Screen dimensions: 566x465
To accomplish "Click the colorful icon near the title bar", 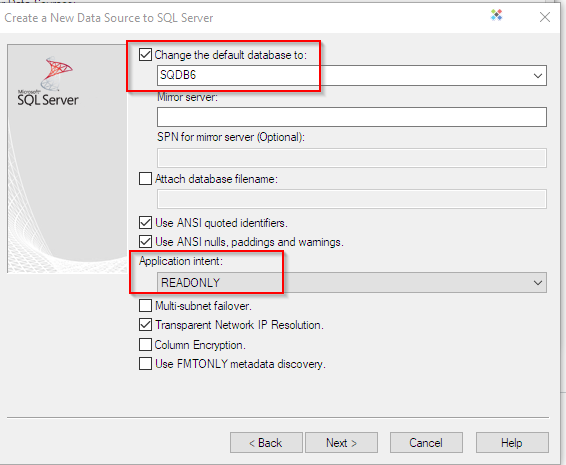I will (496, 15).
